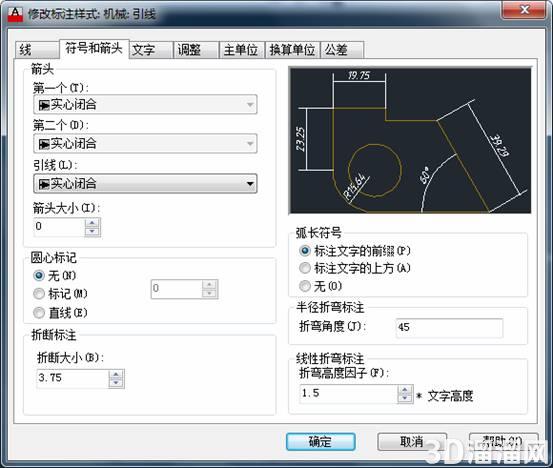Confirm with the 确定 button

[321, 442]
